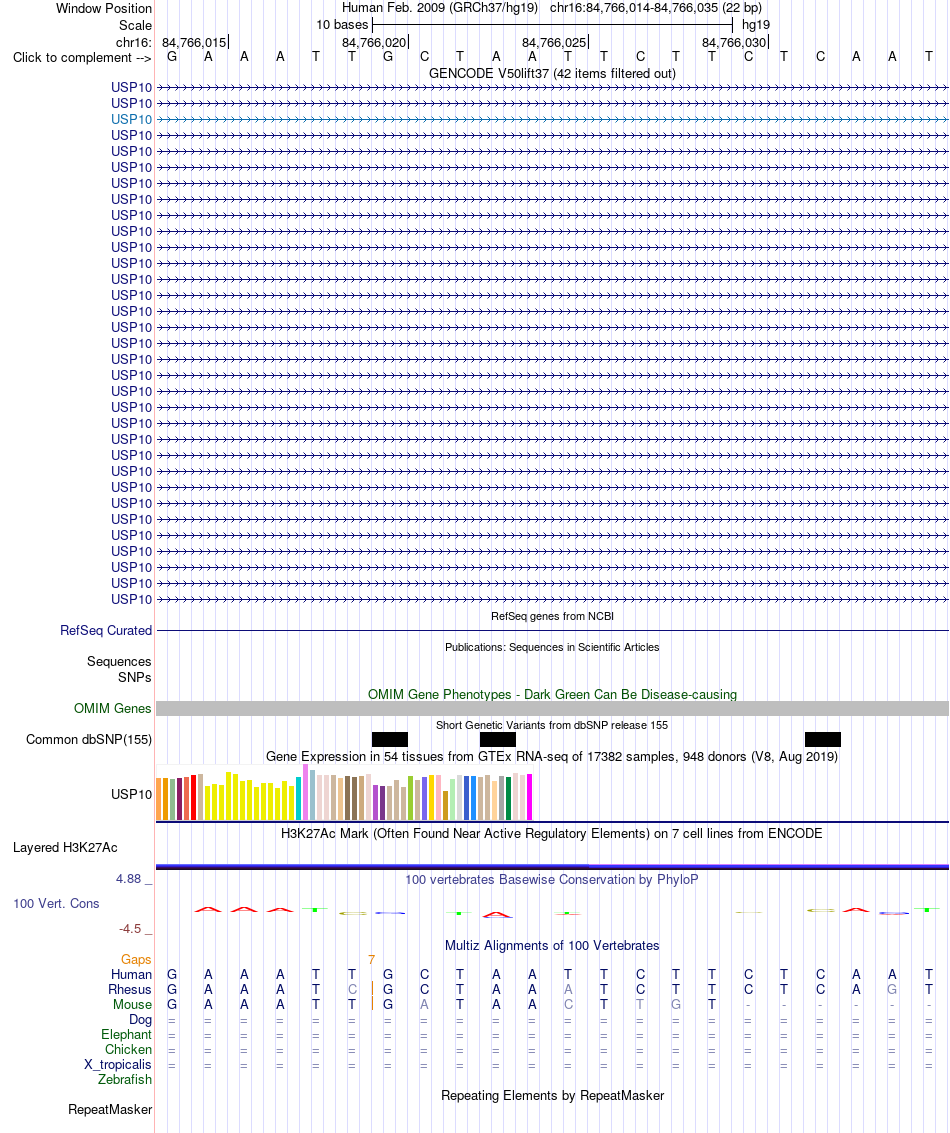This screenshot has width=950, height=1133.
Task: Click the GENCODE V50lift37 track title
Action: click(553, 73)
